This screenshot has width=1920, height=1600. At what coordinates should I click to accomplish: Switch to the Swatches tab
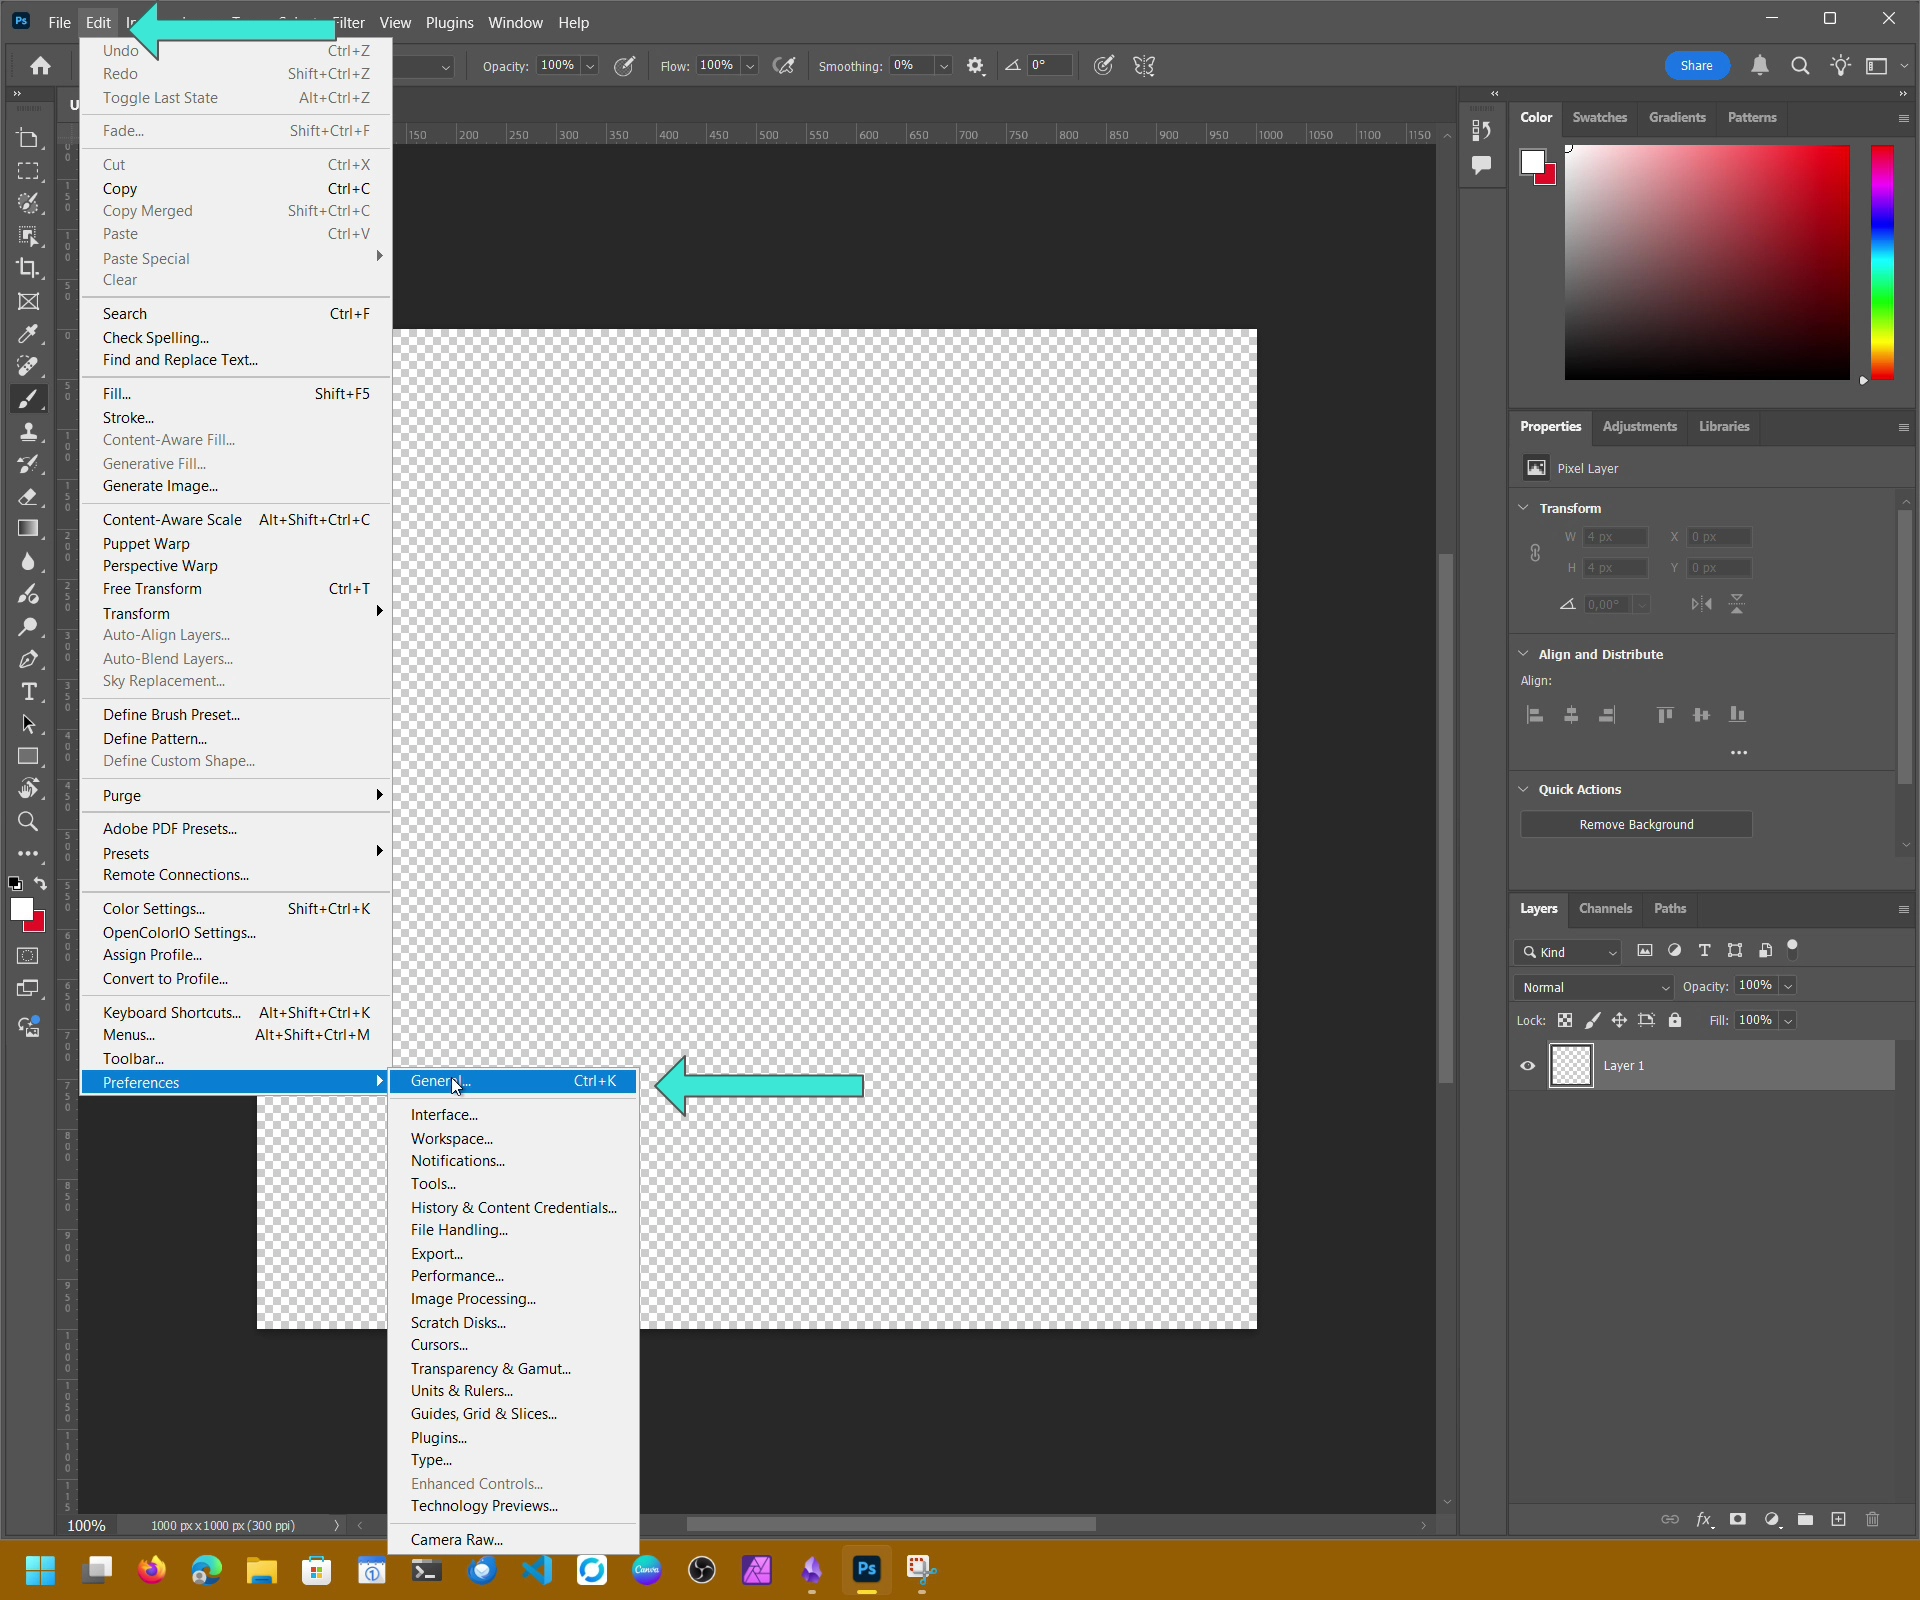1599,117
